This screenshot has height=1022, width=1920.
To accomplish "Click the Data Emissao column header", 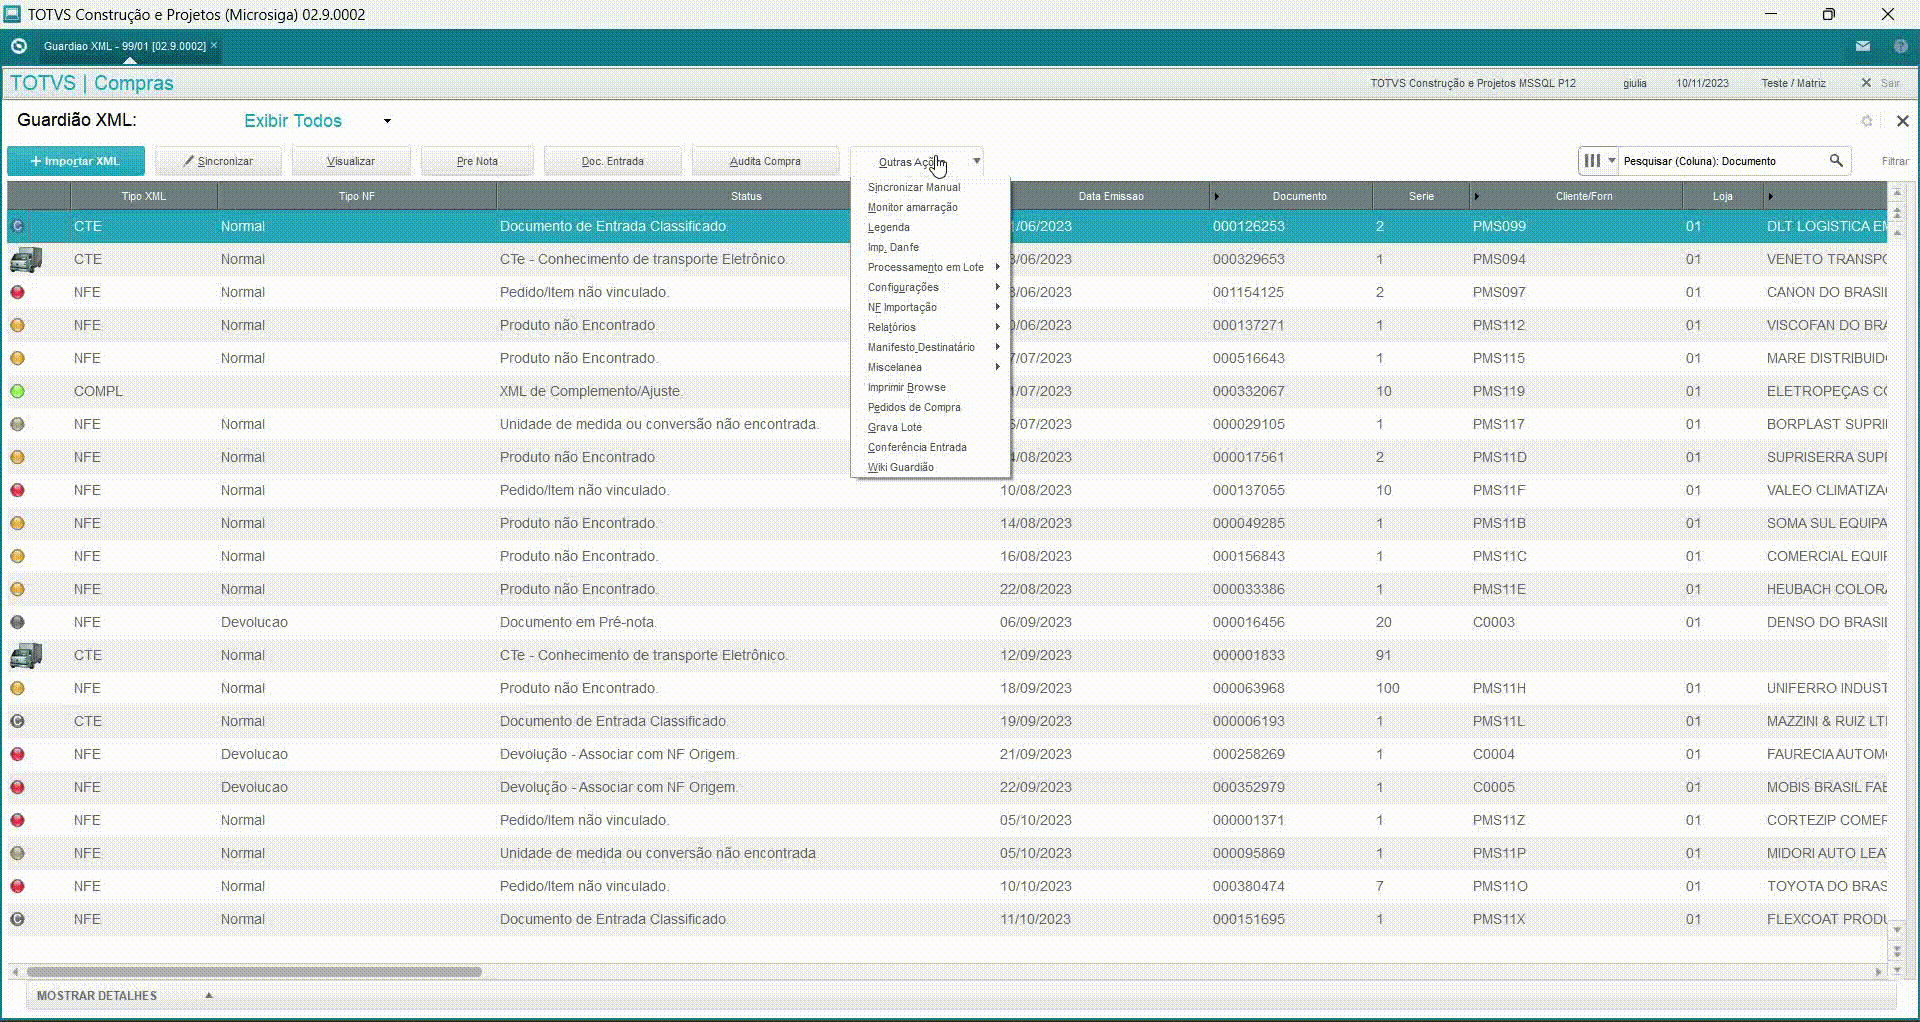I will click(1110, 196).
